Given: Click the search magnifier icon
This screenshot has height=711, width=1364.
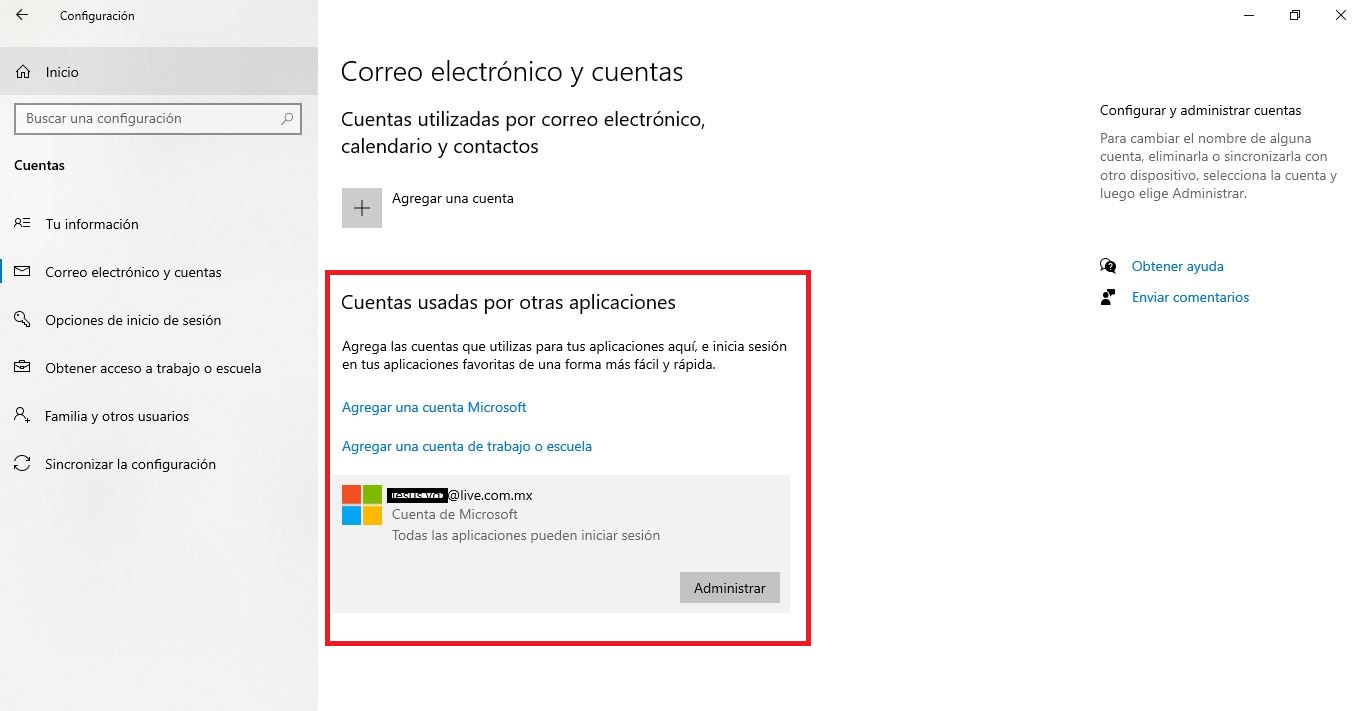Looking at the screenshot, I should [x=287, y=119].
